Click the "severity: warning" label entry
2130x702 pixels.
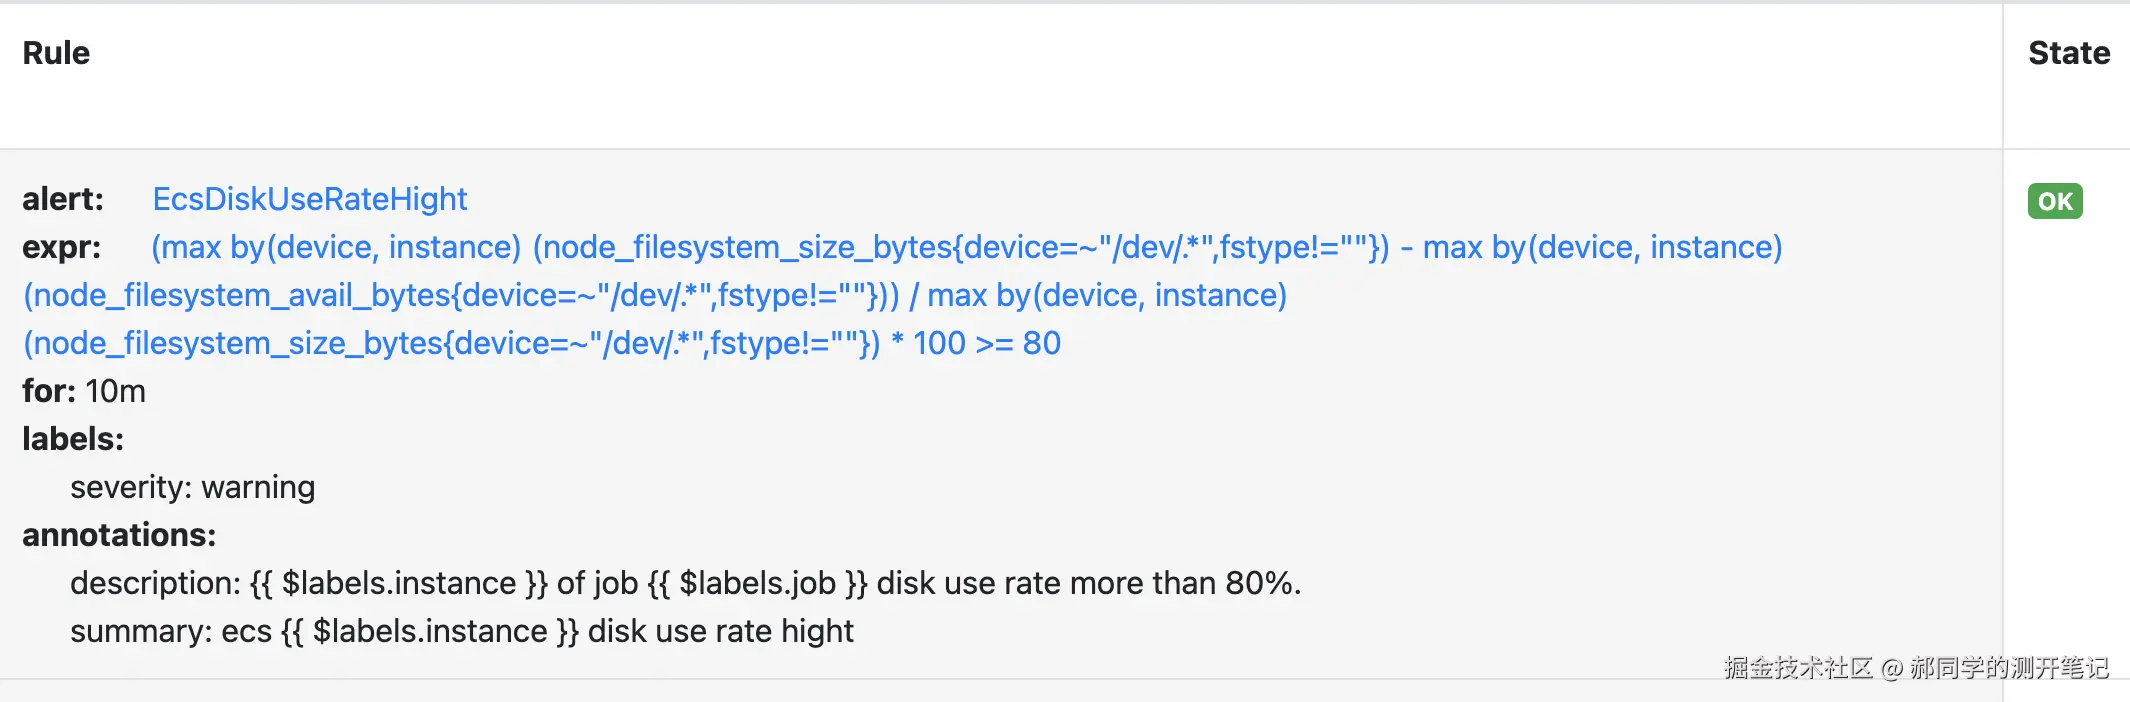click(192, 487)
